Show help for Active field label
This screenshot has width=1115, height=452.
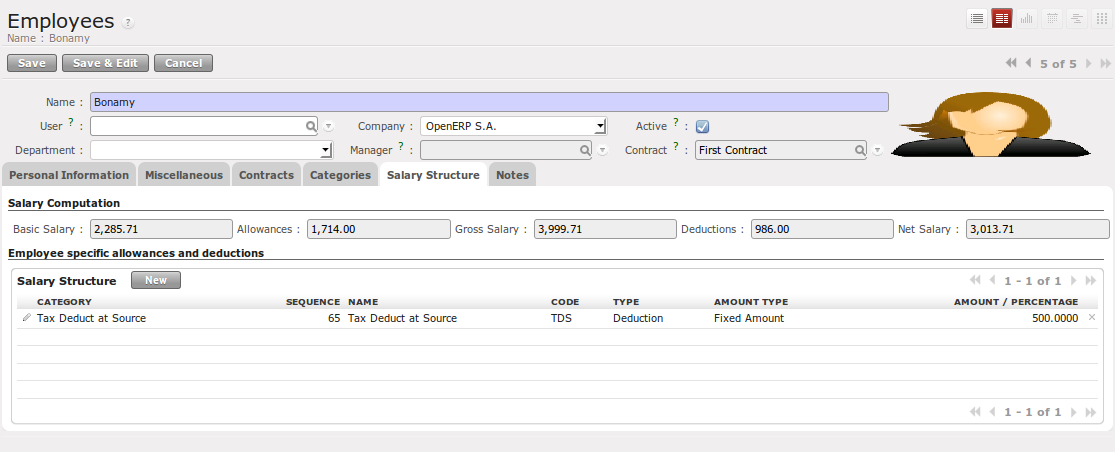[676, 122]
